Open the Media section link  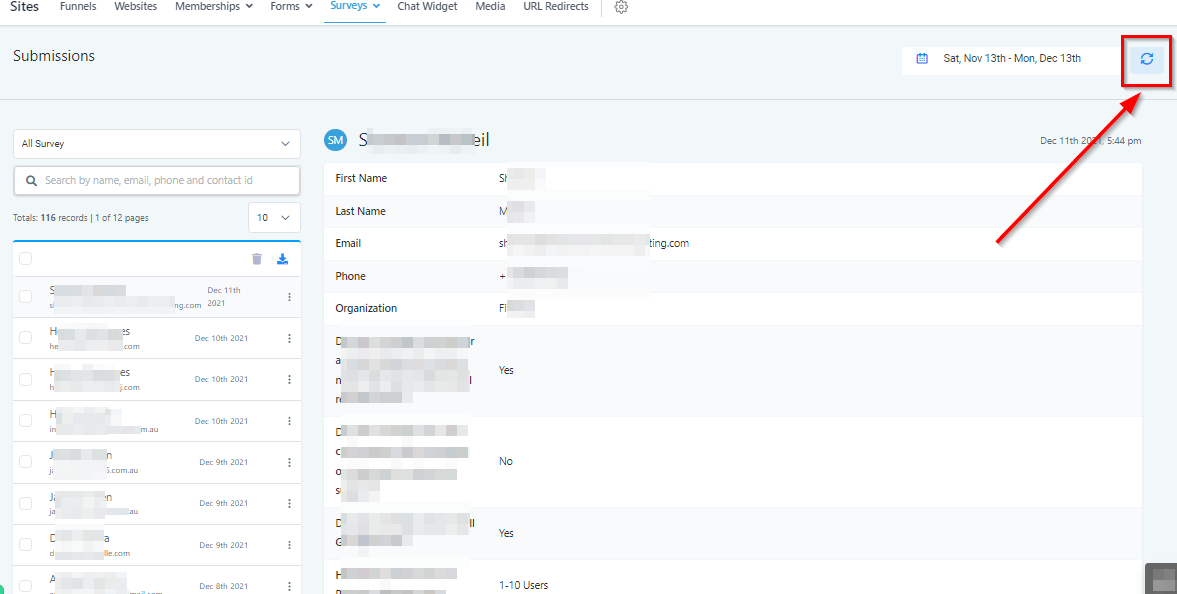(x=490, y=7)
